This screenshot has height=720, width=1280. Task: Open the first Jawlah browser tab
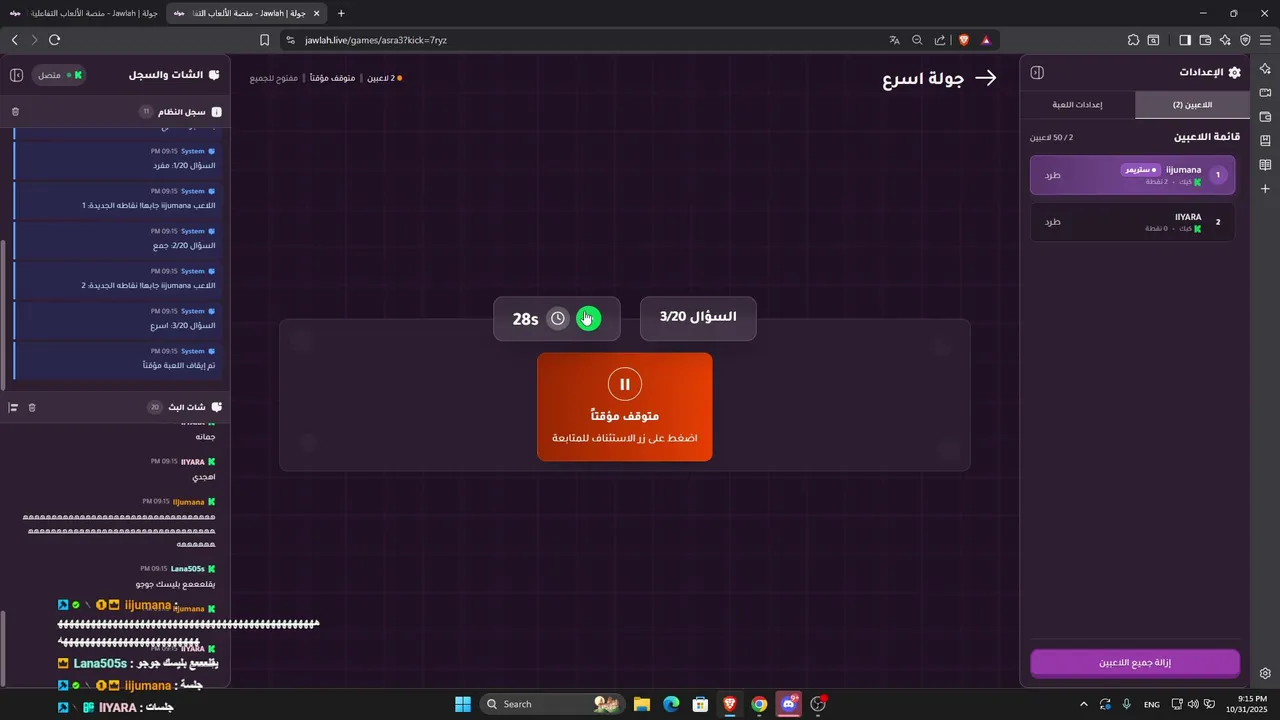pyautogui.click(x=82, y=13)
